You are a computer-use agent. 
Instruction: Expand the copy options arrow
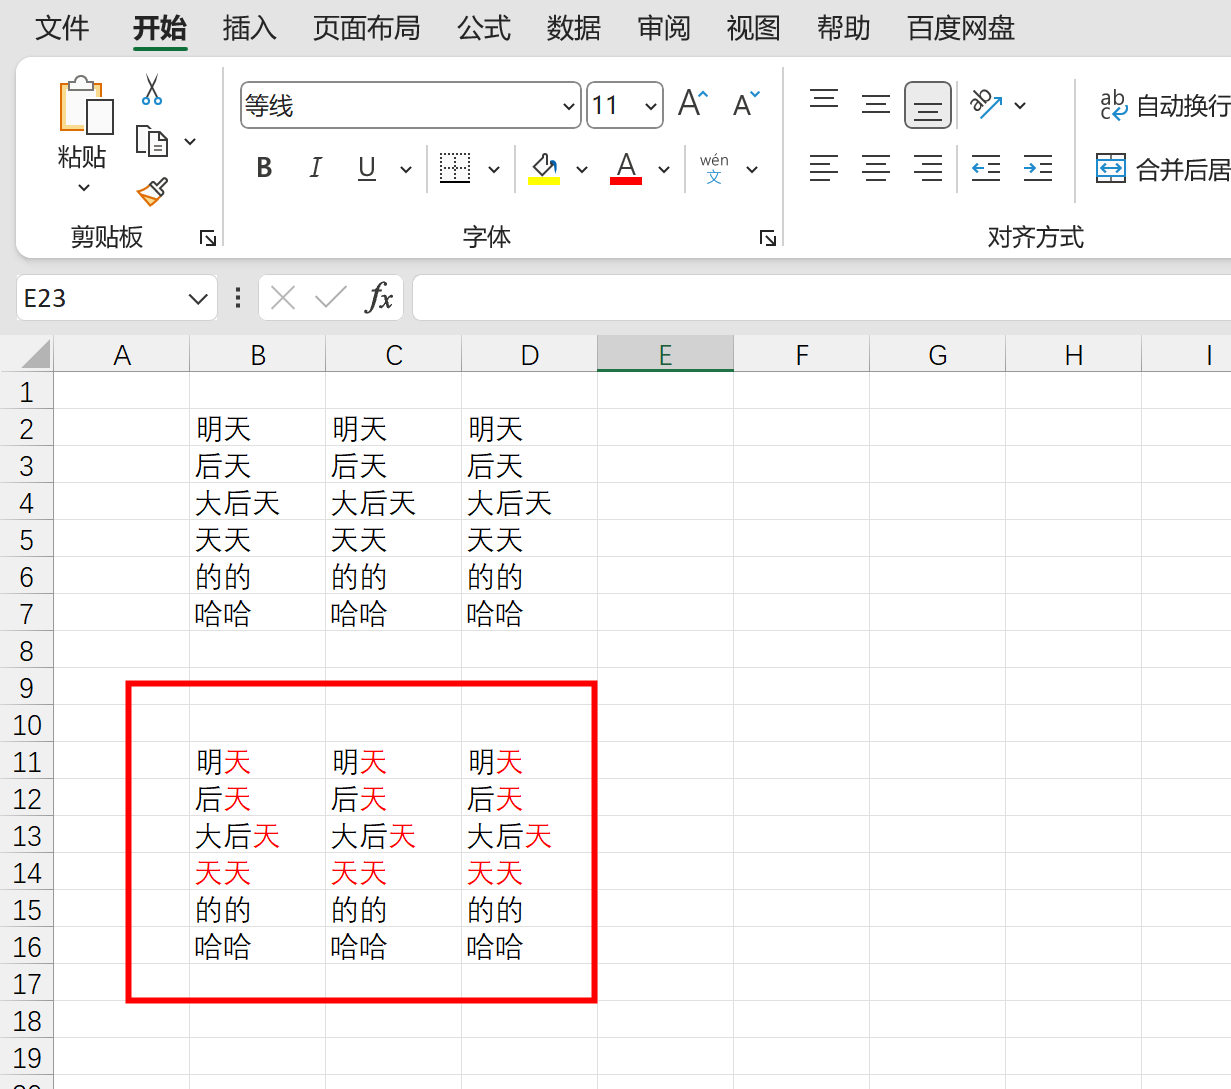click(190, 142)
